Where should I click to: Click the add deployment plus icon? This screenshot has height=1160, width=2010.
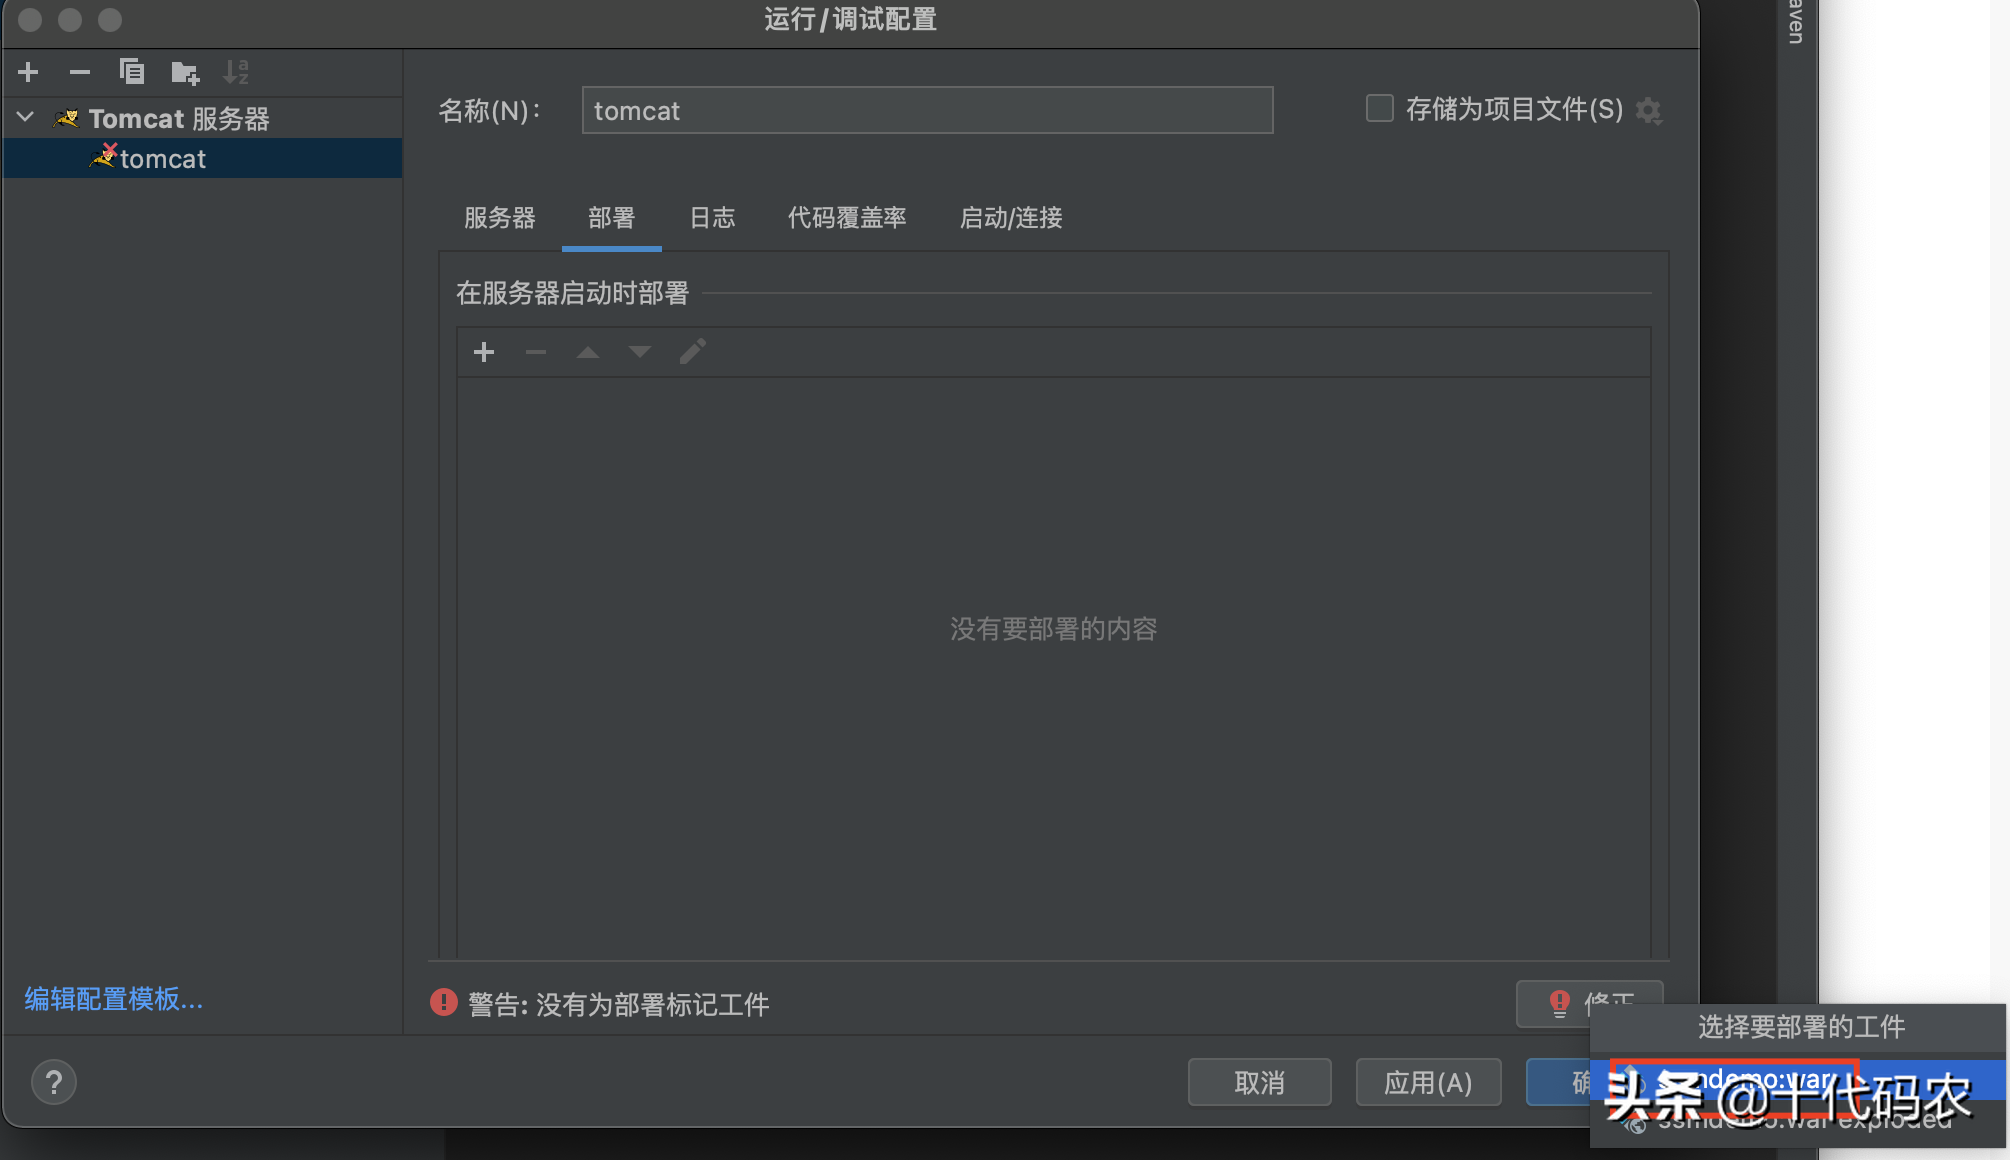pos(483,351)
